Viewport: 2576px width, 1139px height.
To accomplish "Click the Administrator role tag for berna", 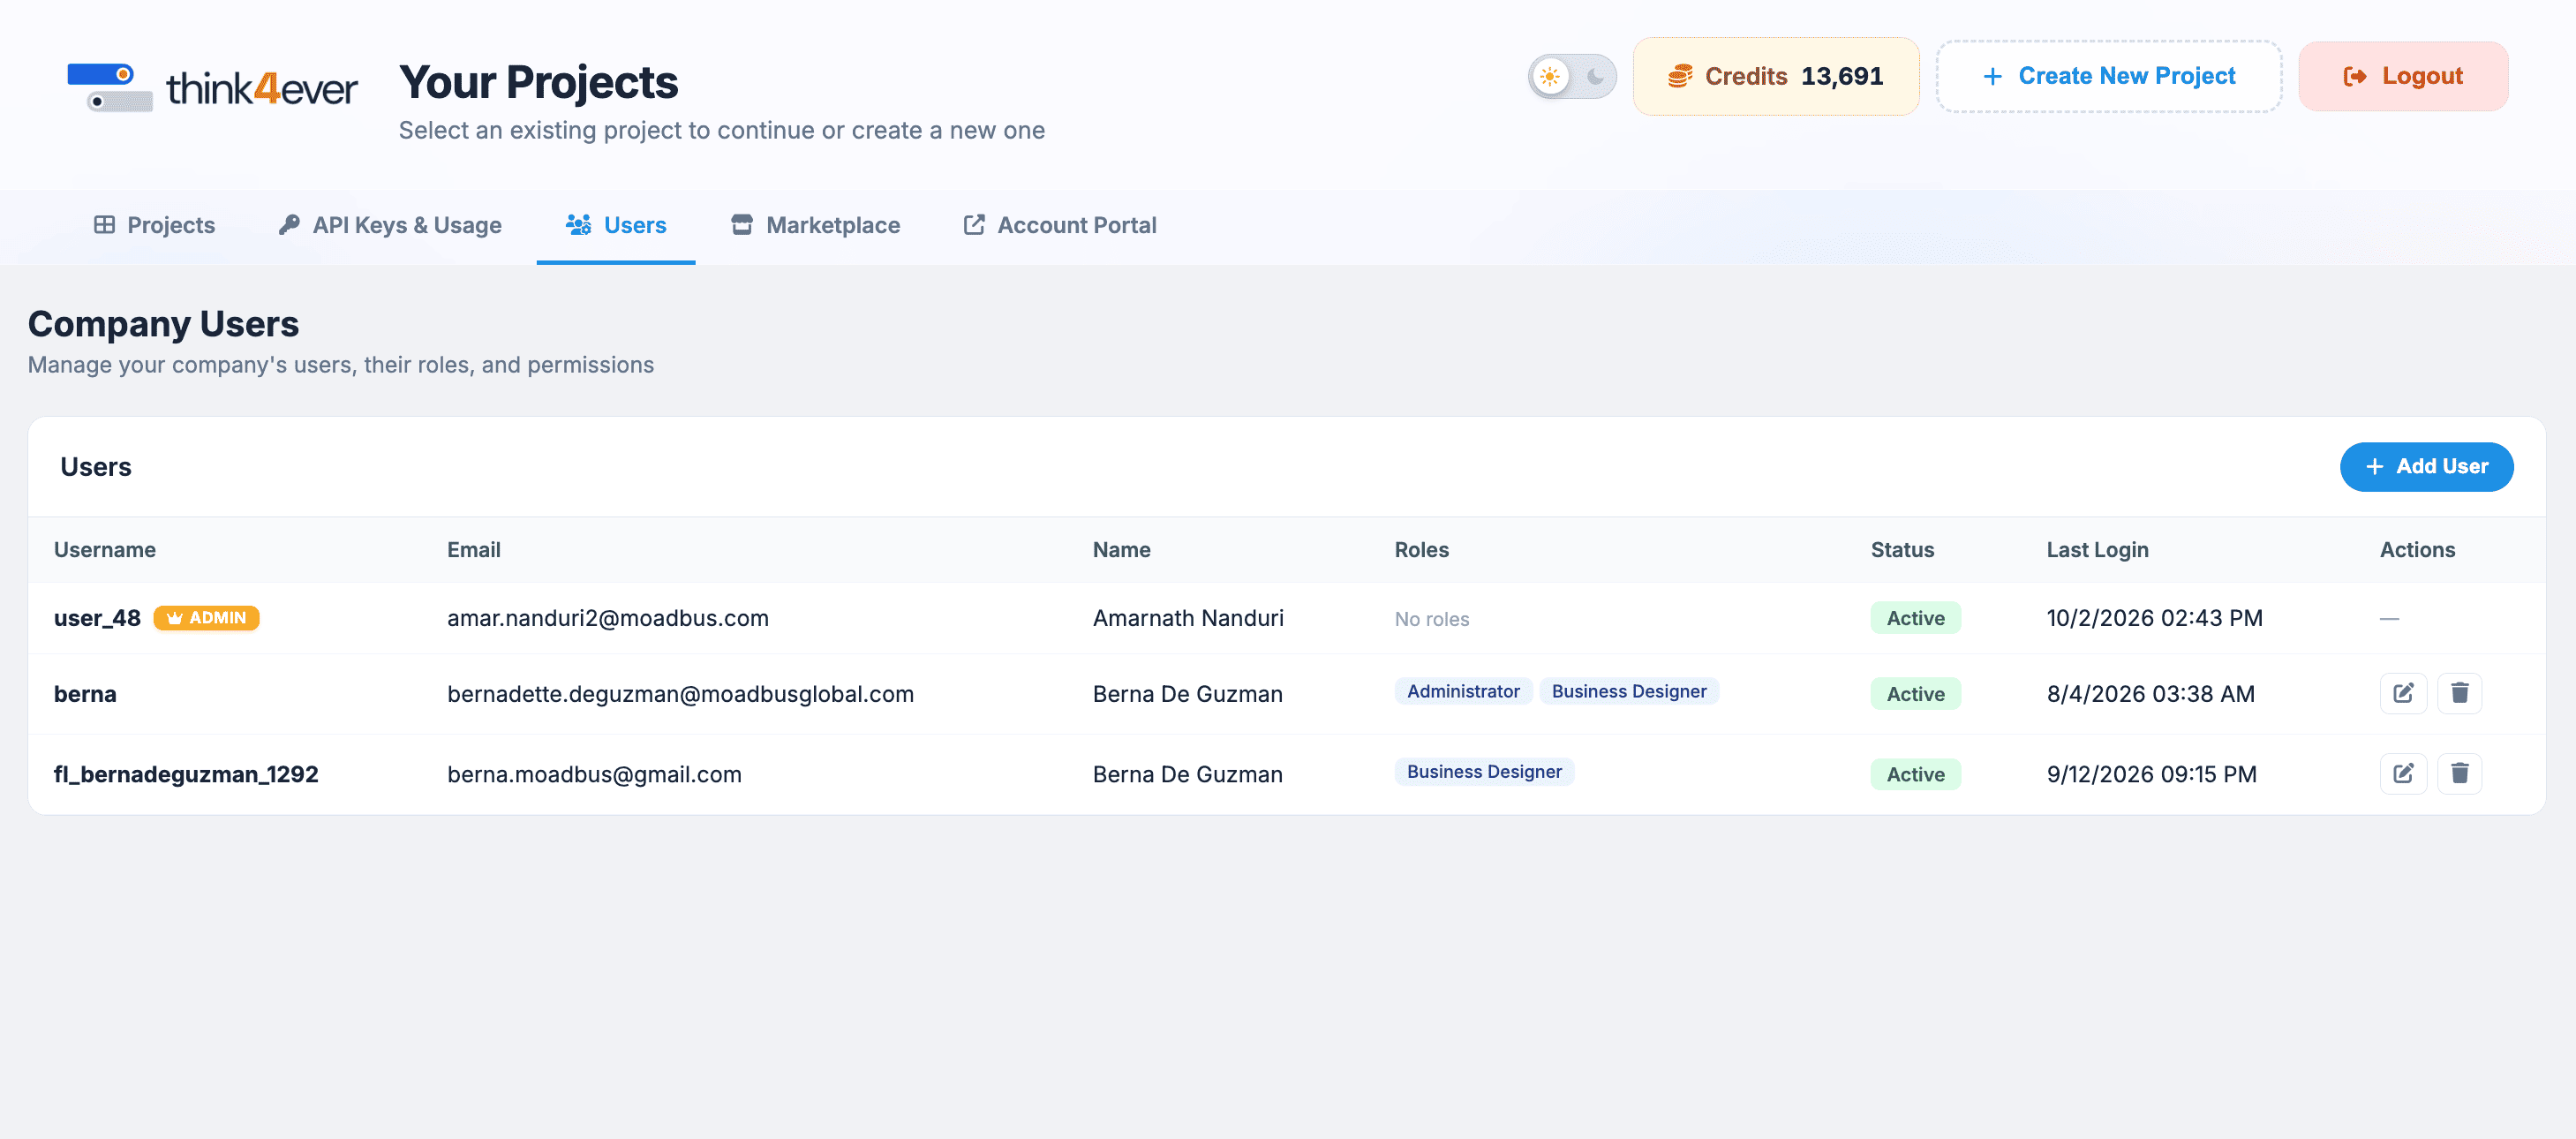I will tap(1463, 691).
